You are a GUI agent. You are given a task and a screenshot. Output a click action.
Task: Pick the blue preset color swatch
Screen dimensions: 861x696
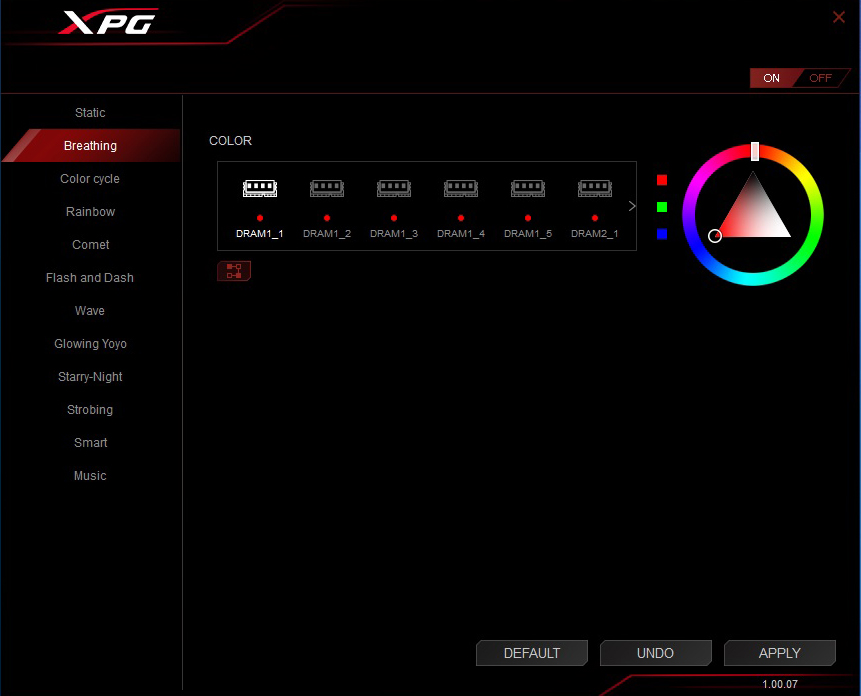click(662, 234)
